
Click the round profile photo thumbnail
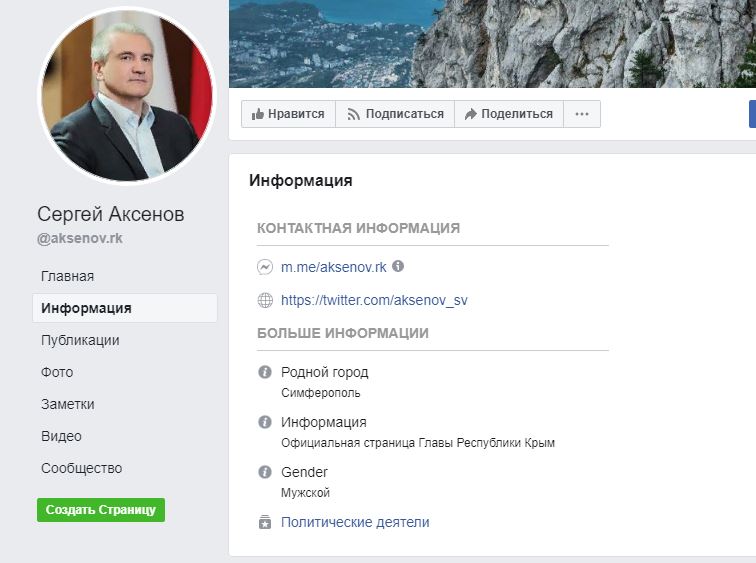click(x=126, y=97)
